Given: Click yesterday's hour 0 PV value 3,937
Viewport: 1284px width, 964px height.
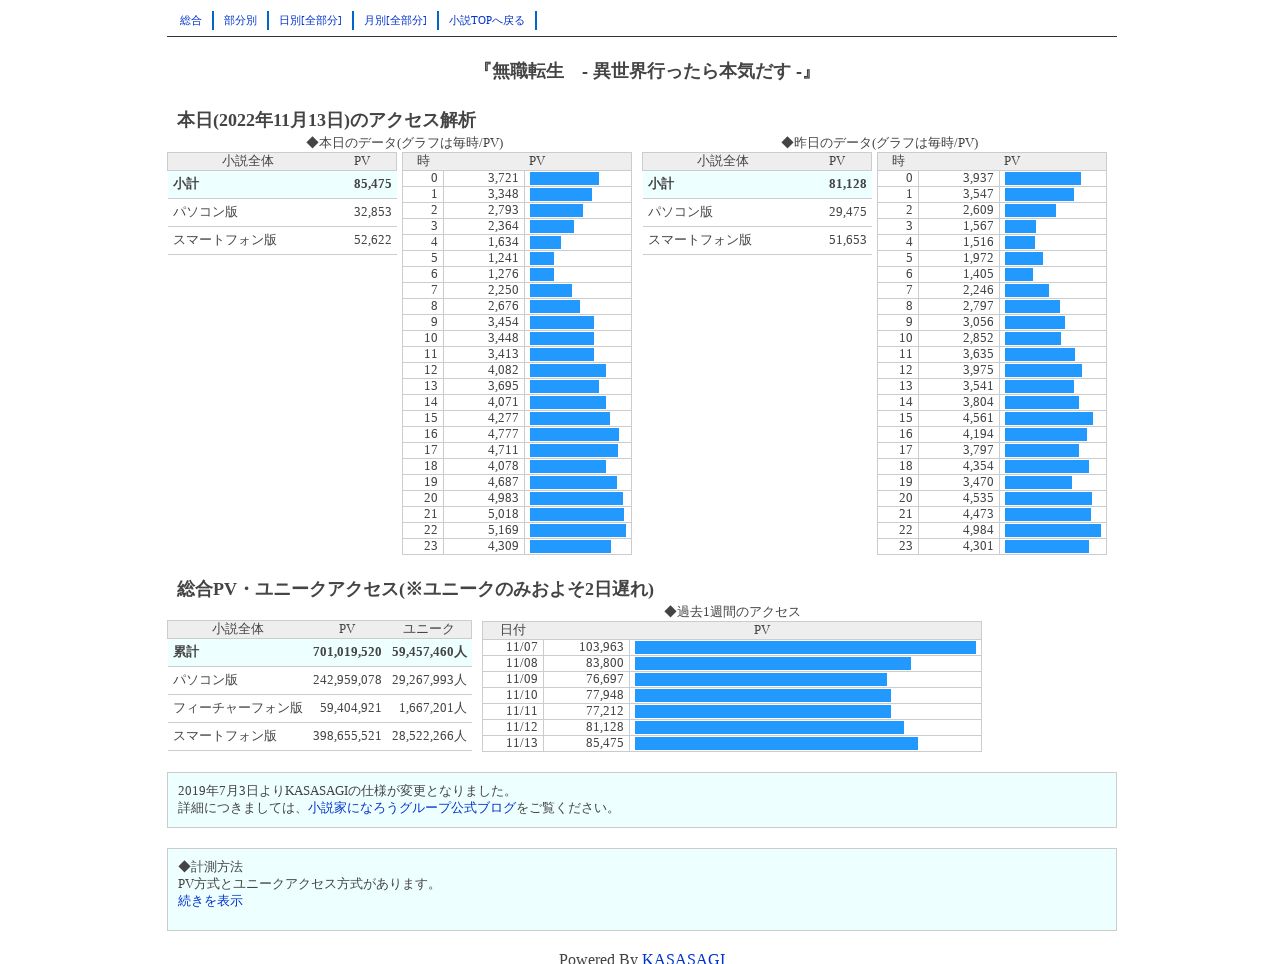Looking at the screenshot, I should (x=978, y=179).
